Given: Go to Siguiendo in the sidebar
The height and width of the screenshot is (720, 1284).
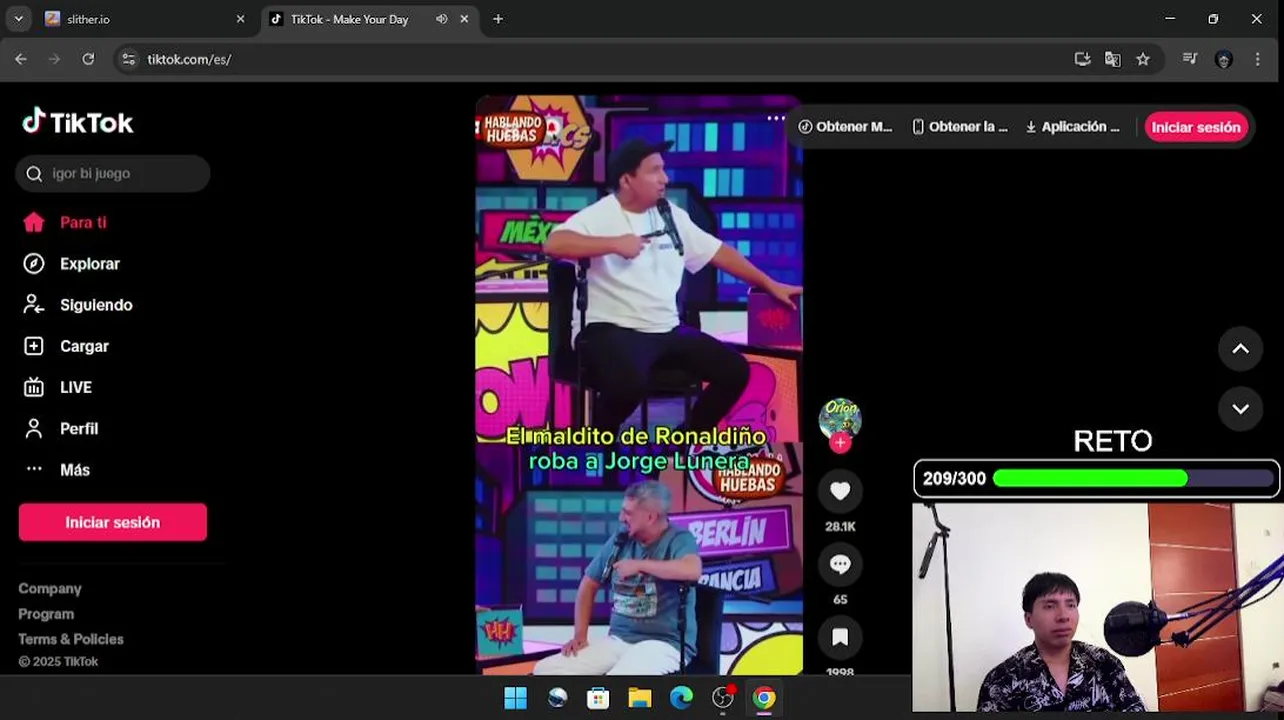Looking at the screenshot, I should (77, 305).
